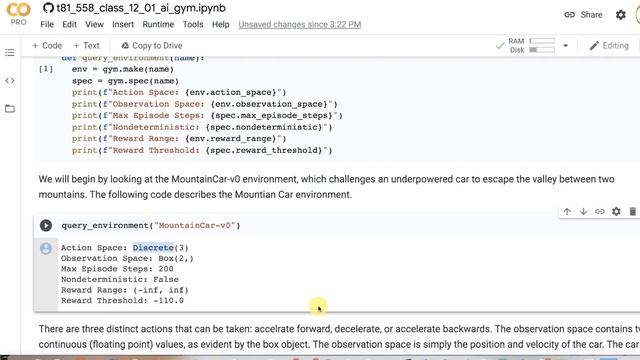Image resolution: width=640 pixels, height=360 pixels.
Task: Click 'Reward Threshold: -110.0' output line
Action: click(122, 301)
